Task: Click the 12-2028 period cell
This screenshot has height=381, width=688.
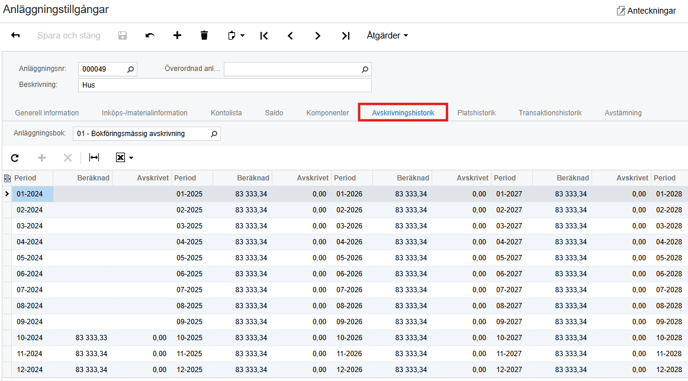Action: coord(669,370)
